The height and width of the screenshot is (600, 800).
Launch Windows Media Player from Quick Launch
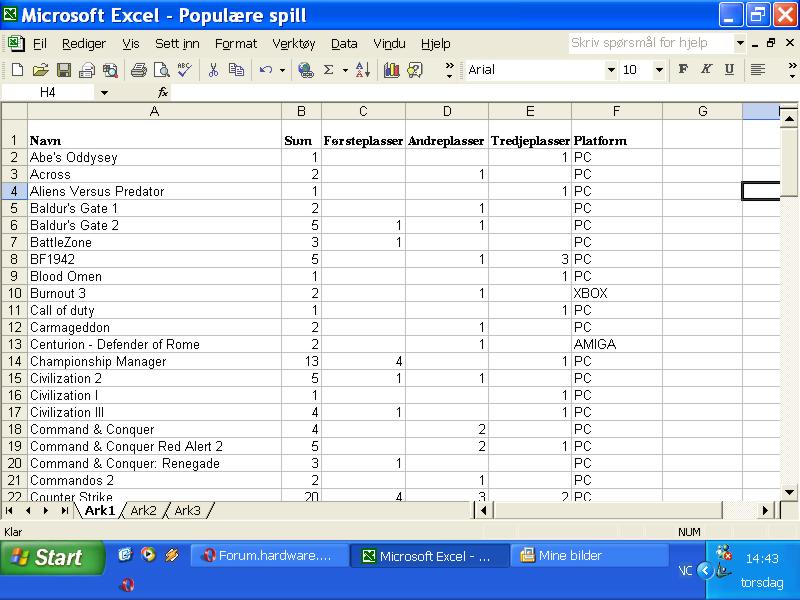(x=148, y=554)
